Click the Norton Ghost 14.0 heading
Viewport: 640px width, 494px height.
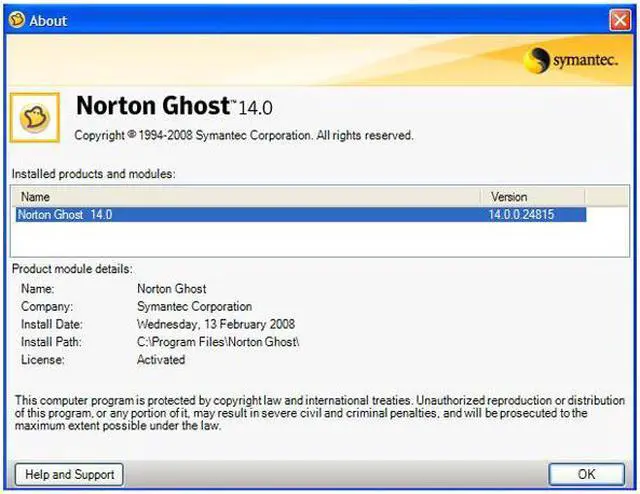(174, 106)
